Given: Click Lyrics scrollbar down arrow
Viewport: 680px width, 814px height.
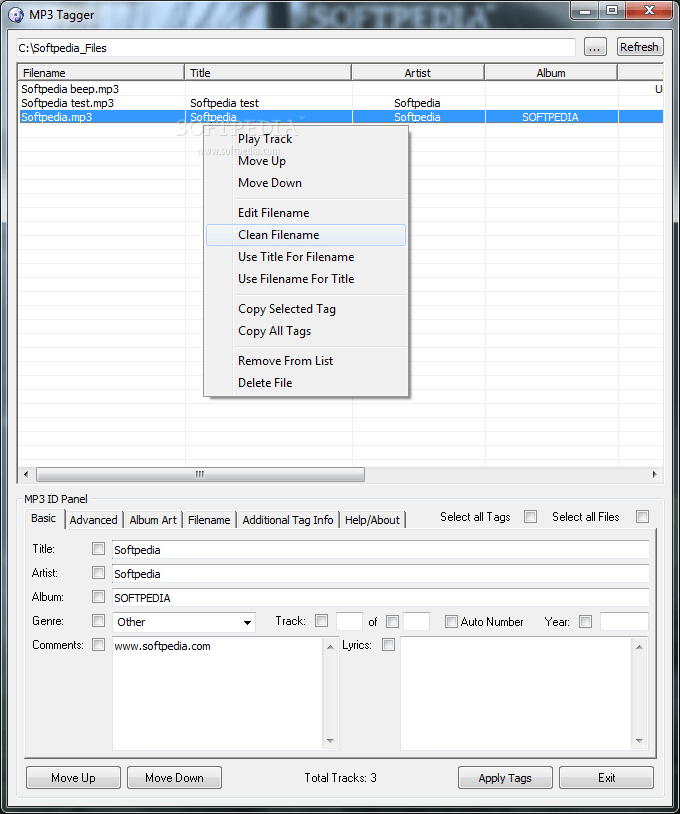Looking at the screenshot, I should 640,741.
